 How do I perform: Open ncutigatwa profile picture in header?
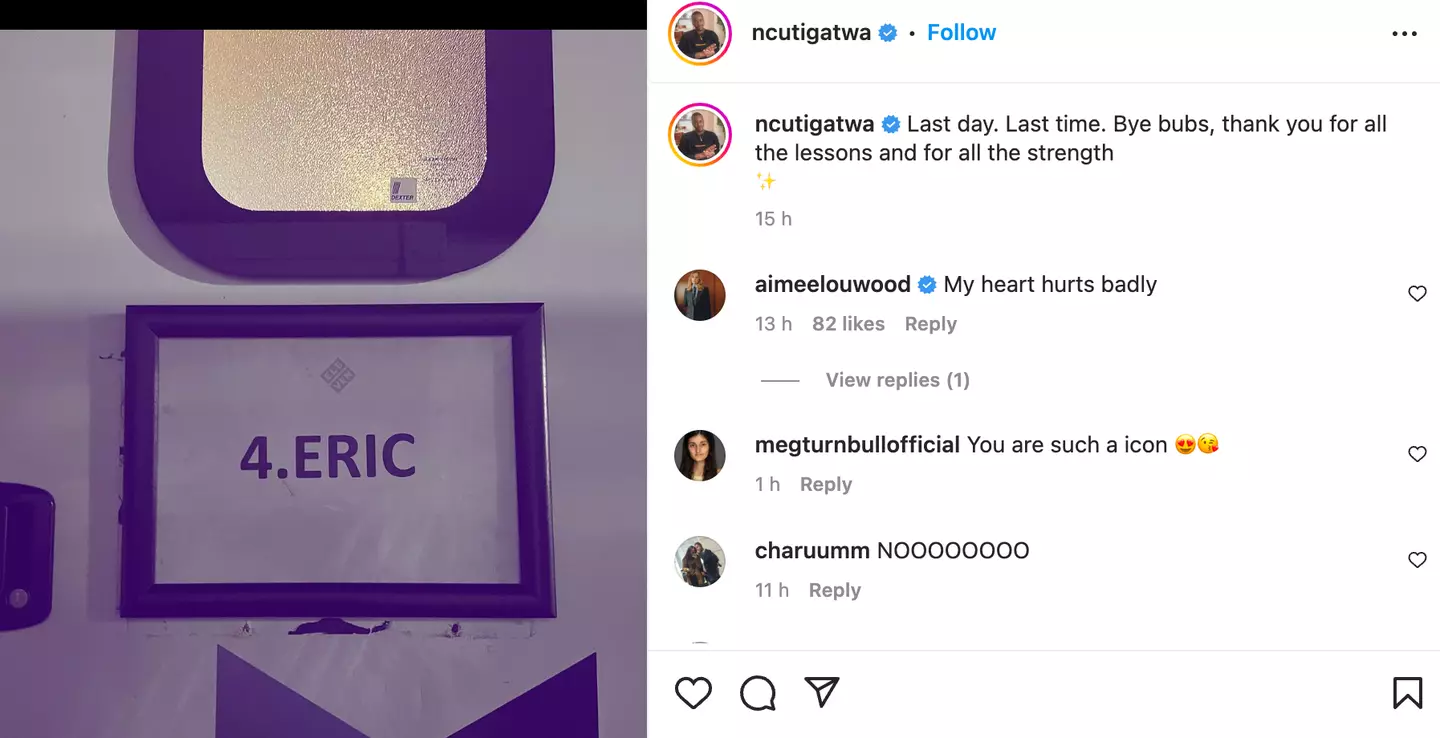pos(699,34)
